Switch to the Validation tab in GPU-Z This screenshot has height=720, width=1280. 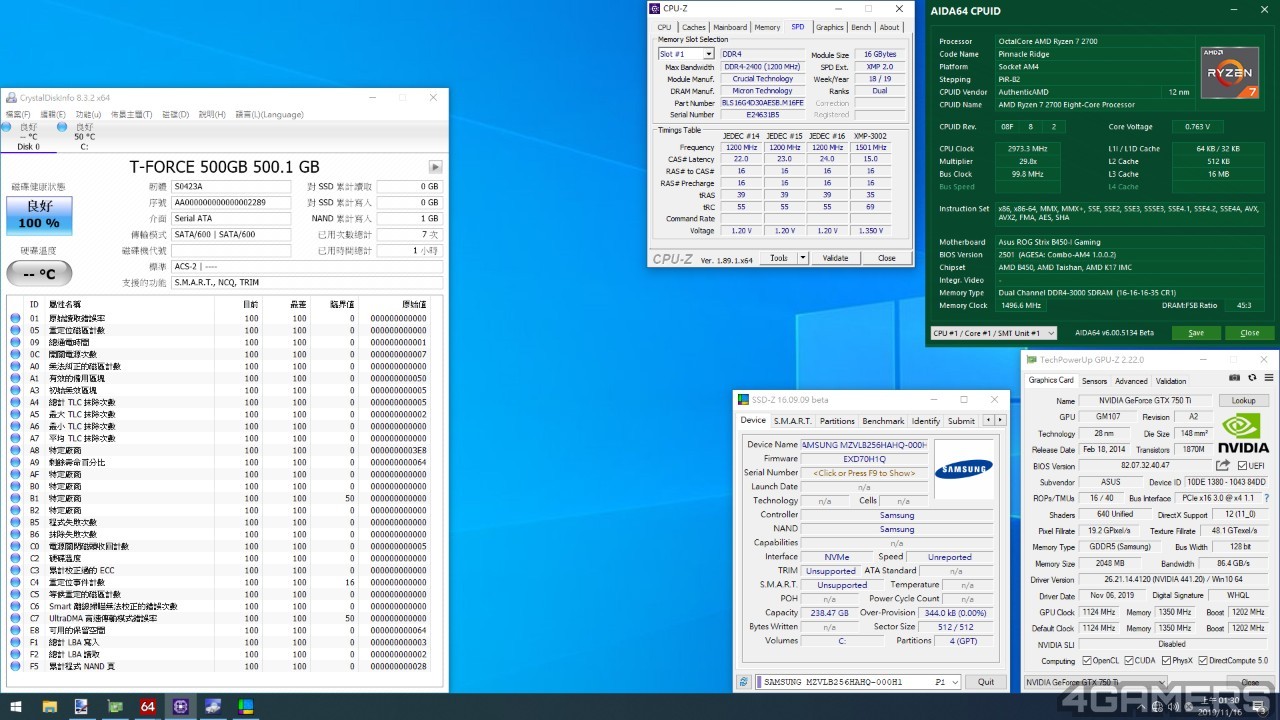coord(1171,381)
